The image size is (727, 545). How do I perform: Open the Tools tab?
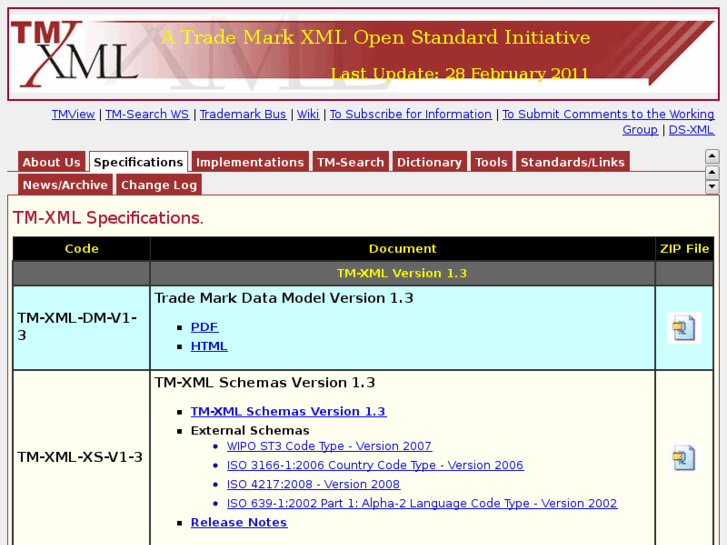click(x=491, y=162)
